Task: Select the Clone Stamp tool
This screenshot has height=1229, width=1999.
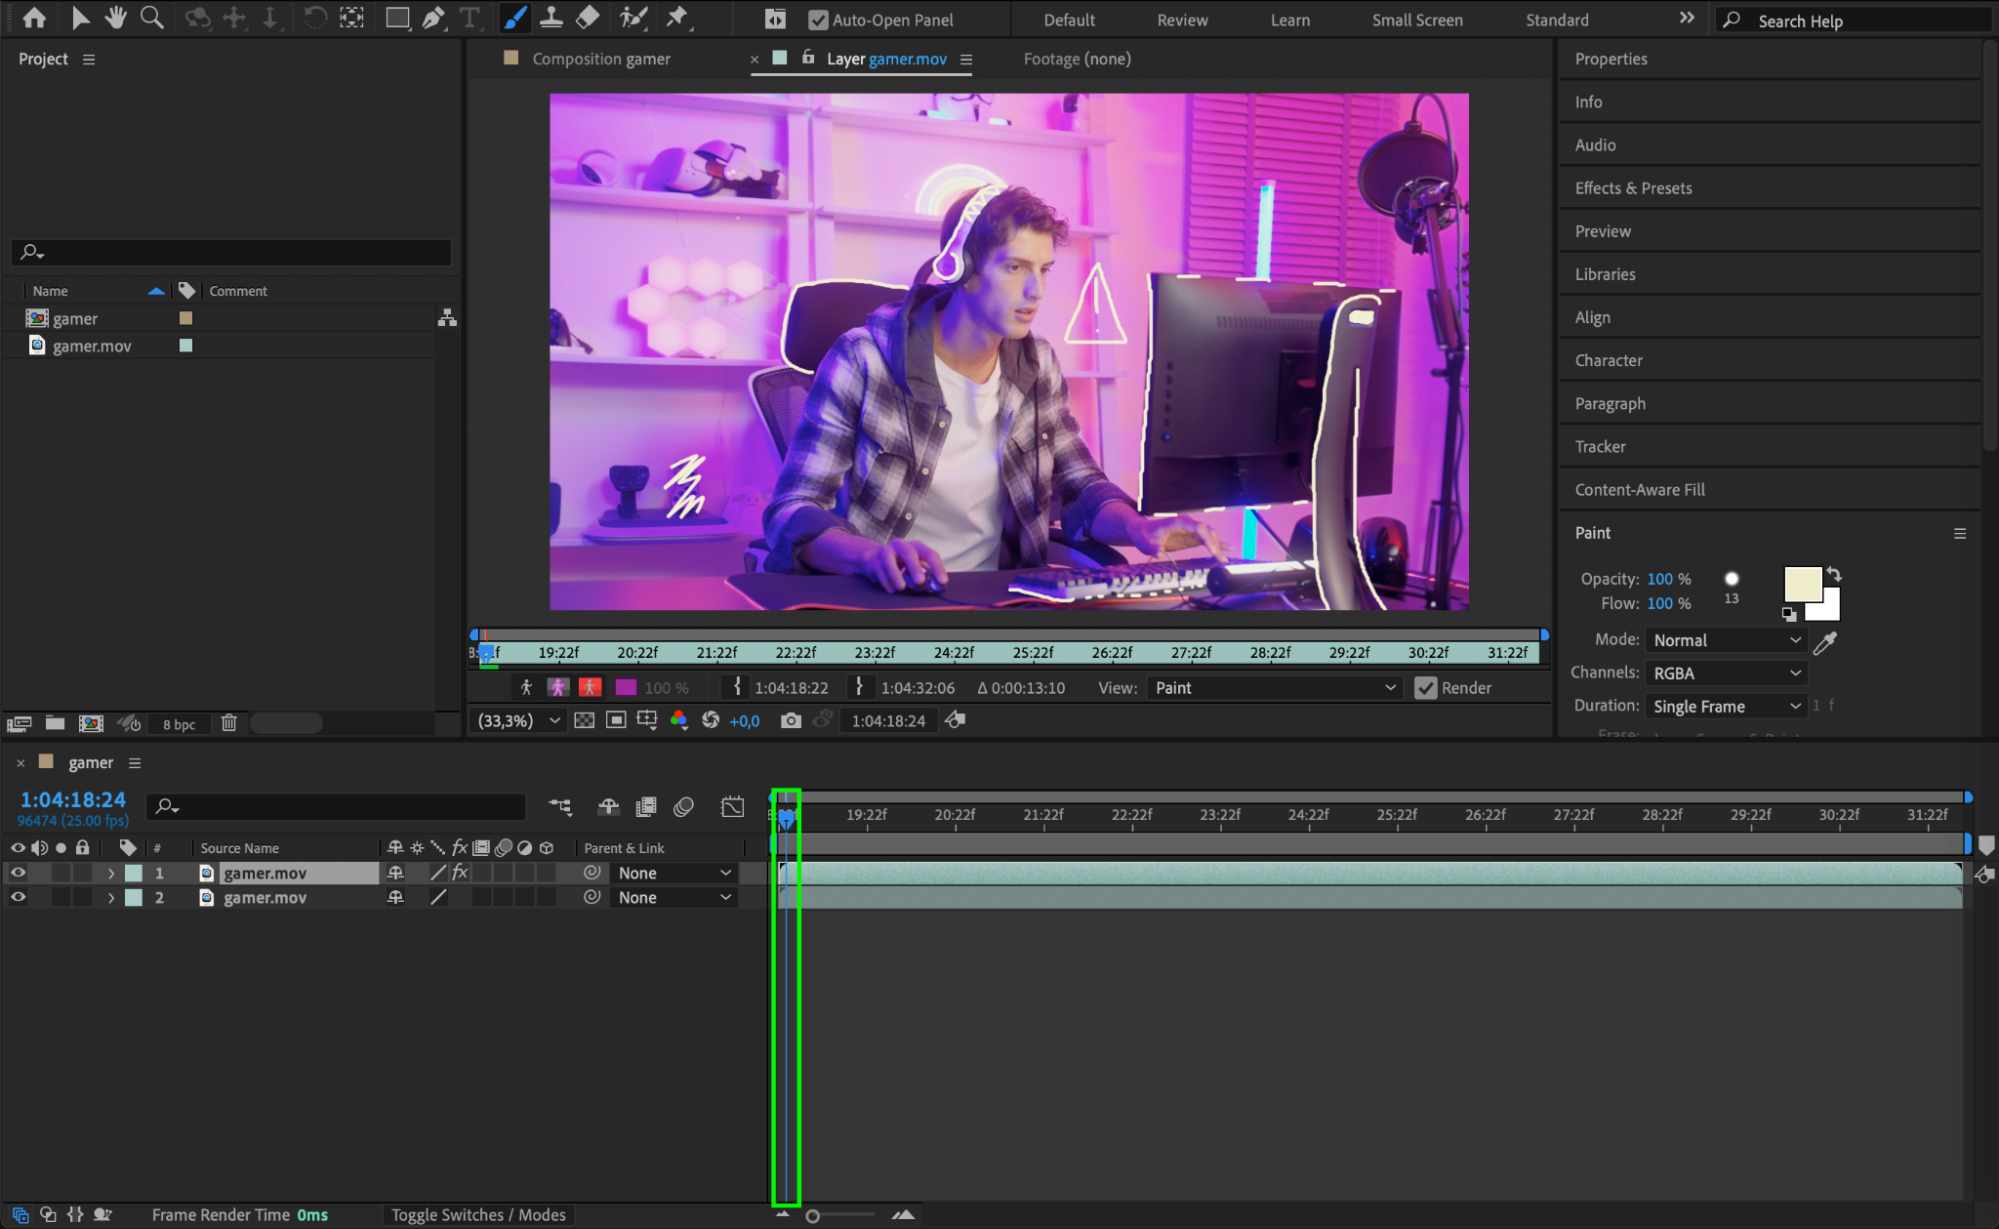Action: tap(551, 18)
